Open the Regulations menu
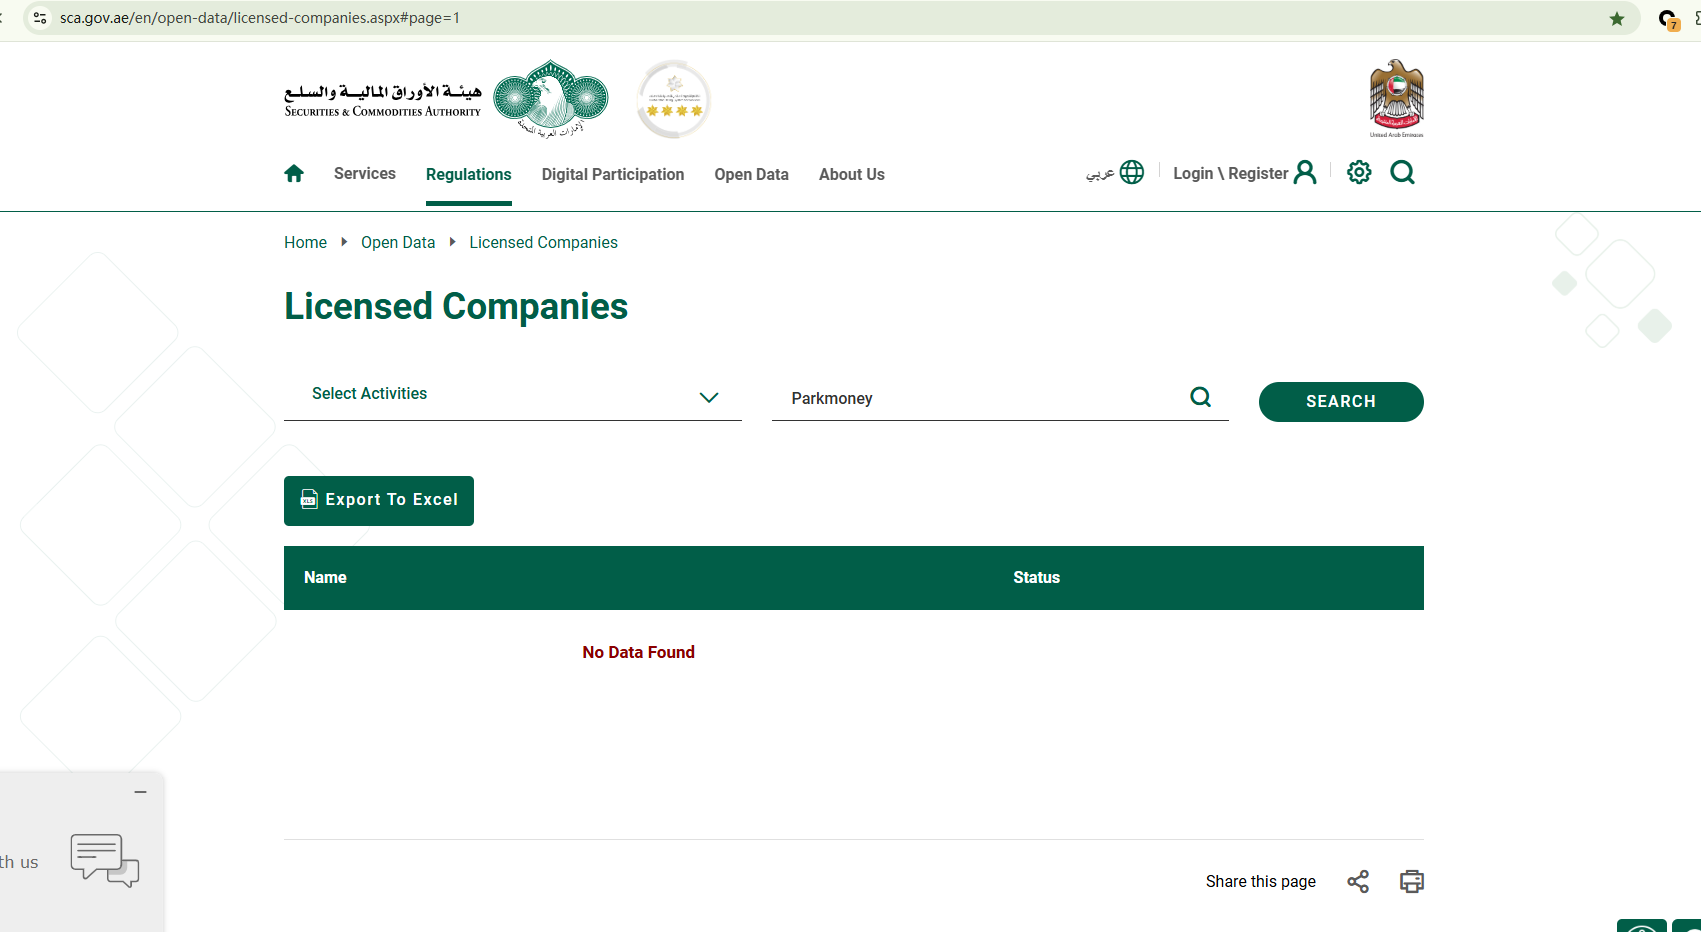 point(469,174)
